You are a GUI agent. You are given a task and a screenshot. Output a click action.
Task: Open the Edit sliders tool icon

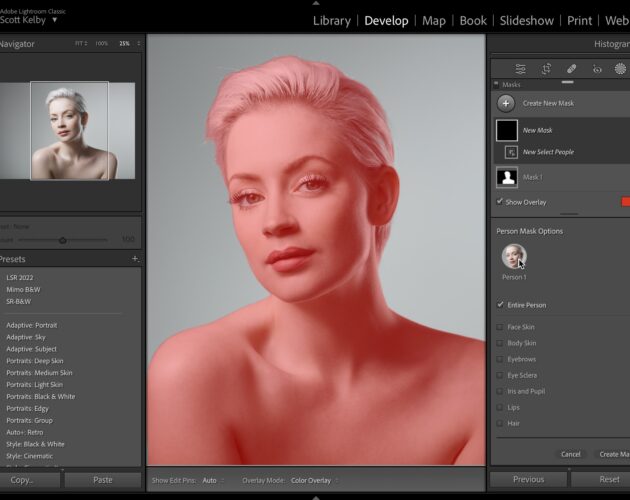tap(520, 69)
